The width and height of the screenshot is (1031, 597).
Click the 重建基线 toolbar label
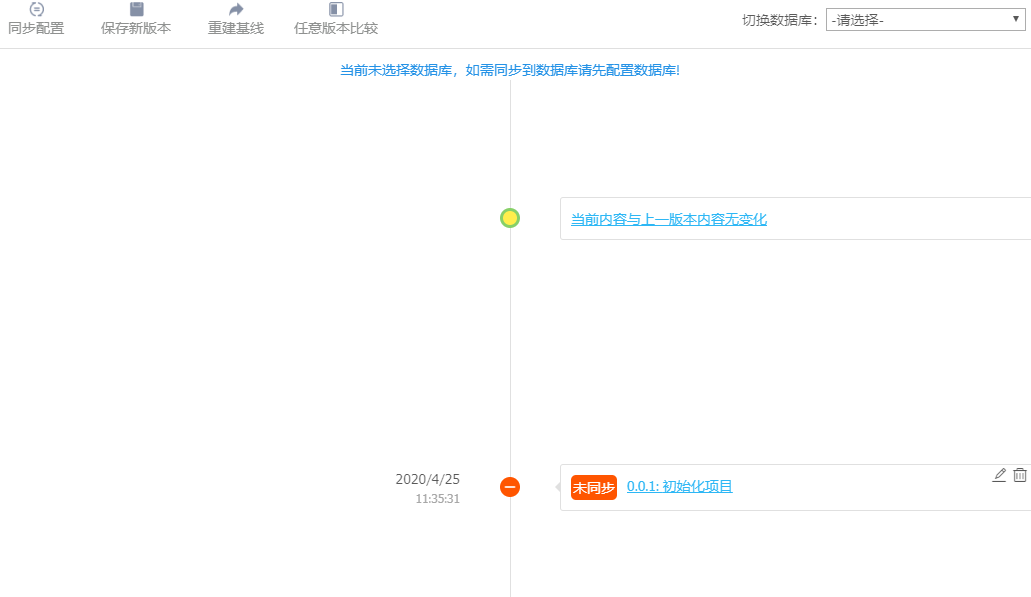(x=233, y=29)
